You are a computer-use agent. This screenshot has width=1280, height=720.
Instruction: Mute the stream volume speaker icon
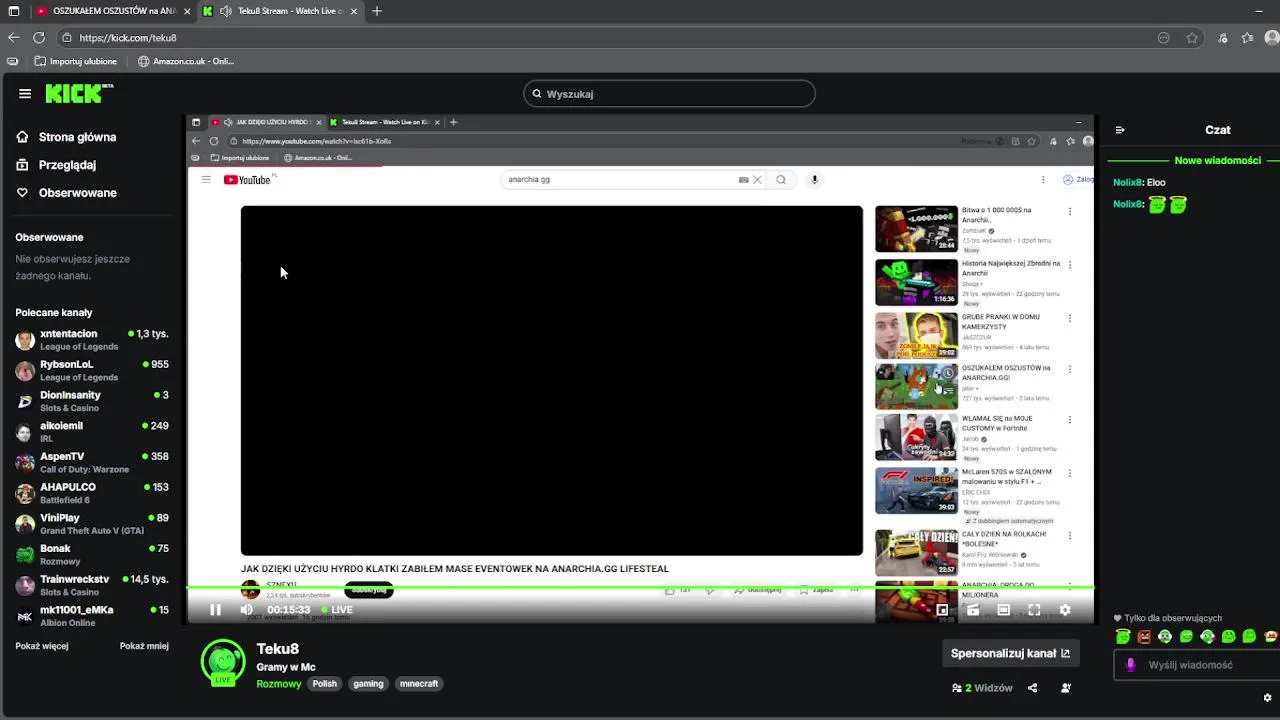247,610
